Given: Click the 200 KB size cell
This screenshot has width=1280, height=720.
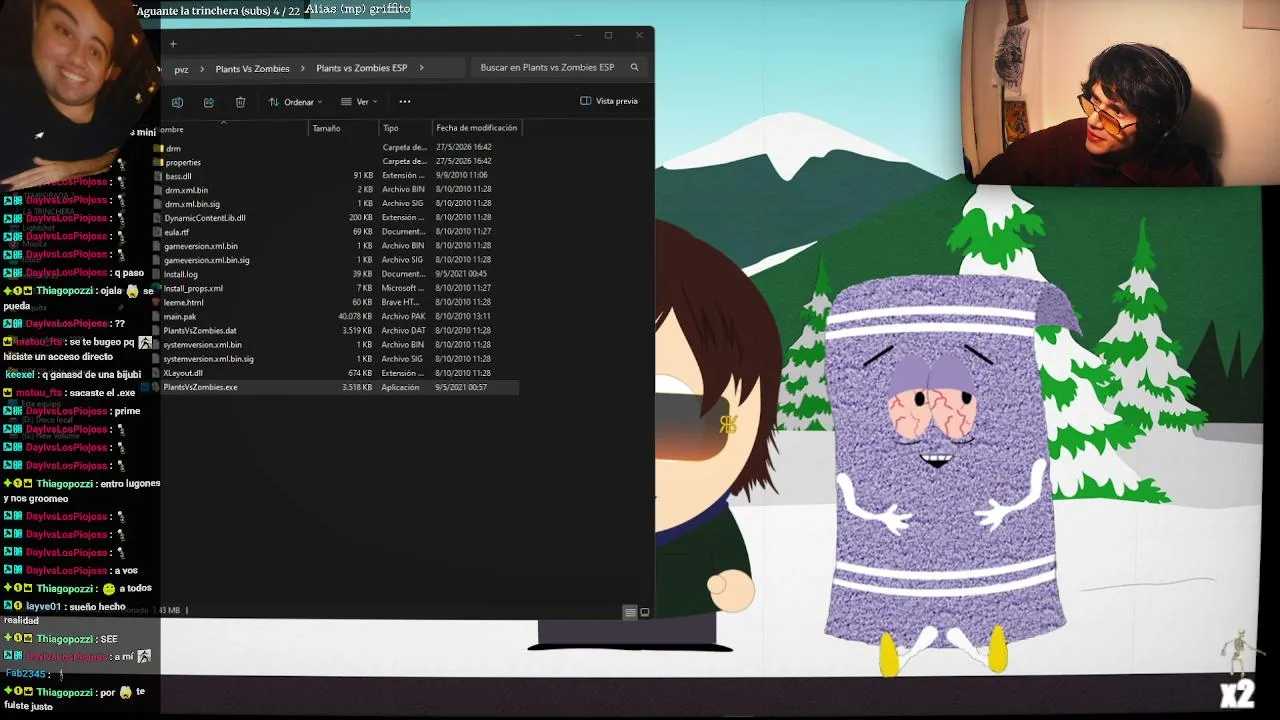Looking at the screenshot, I should click(x=361, y=218).
